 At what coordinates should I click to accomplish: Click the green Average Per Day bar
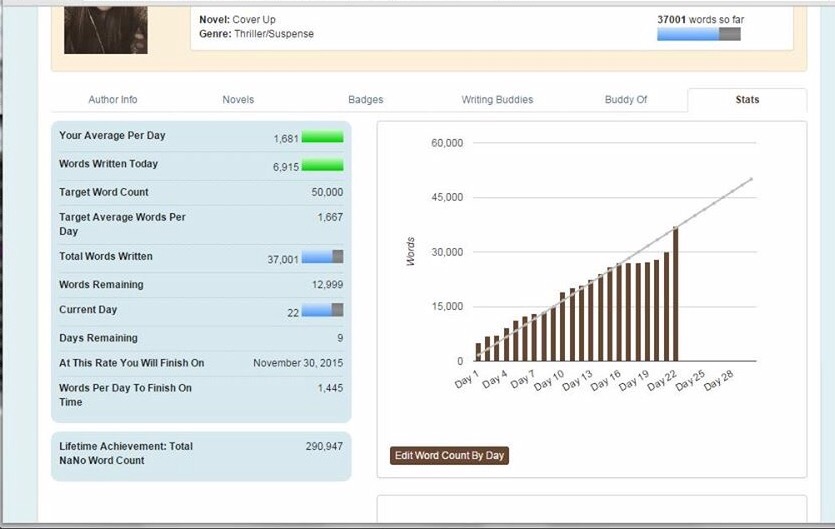[x=322, y=138]
